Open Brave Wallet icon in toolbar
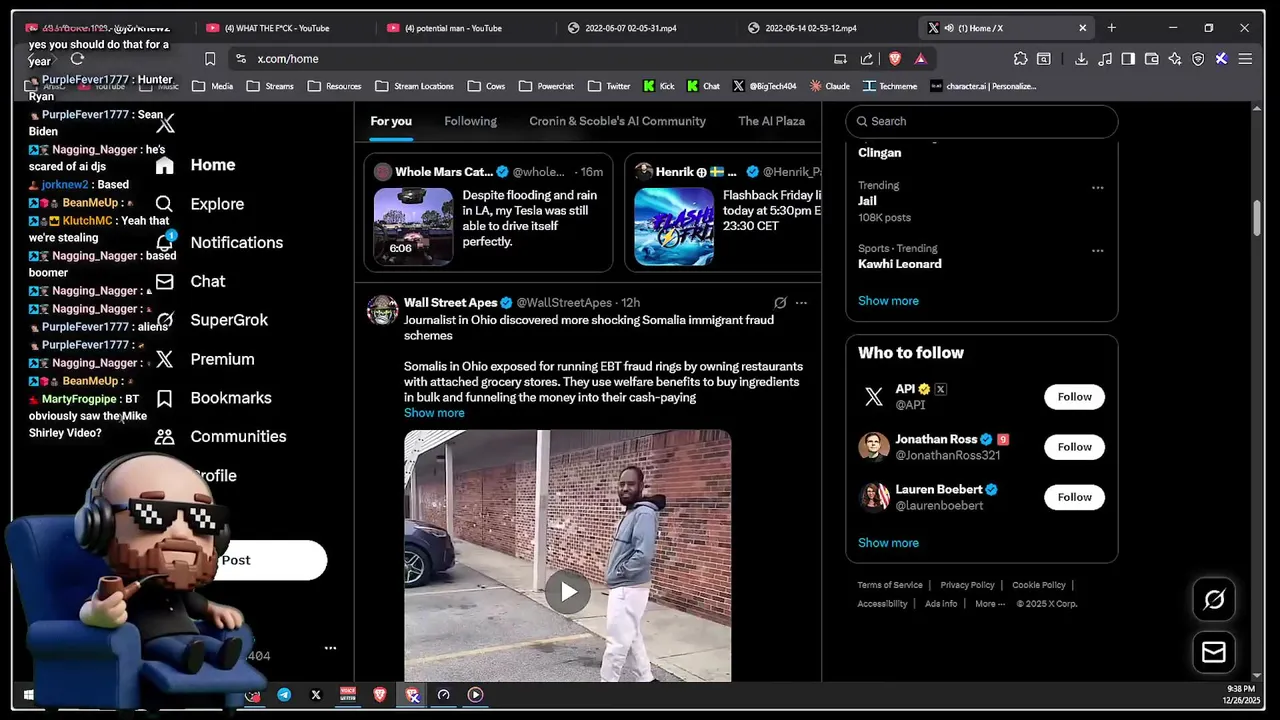 point(1151,59)
